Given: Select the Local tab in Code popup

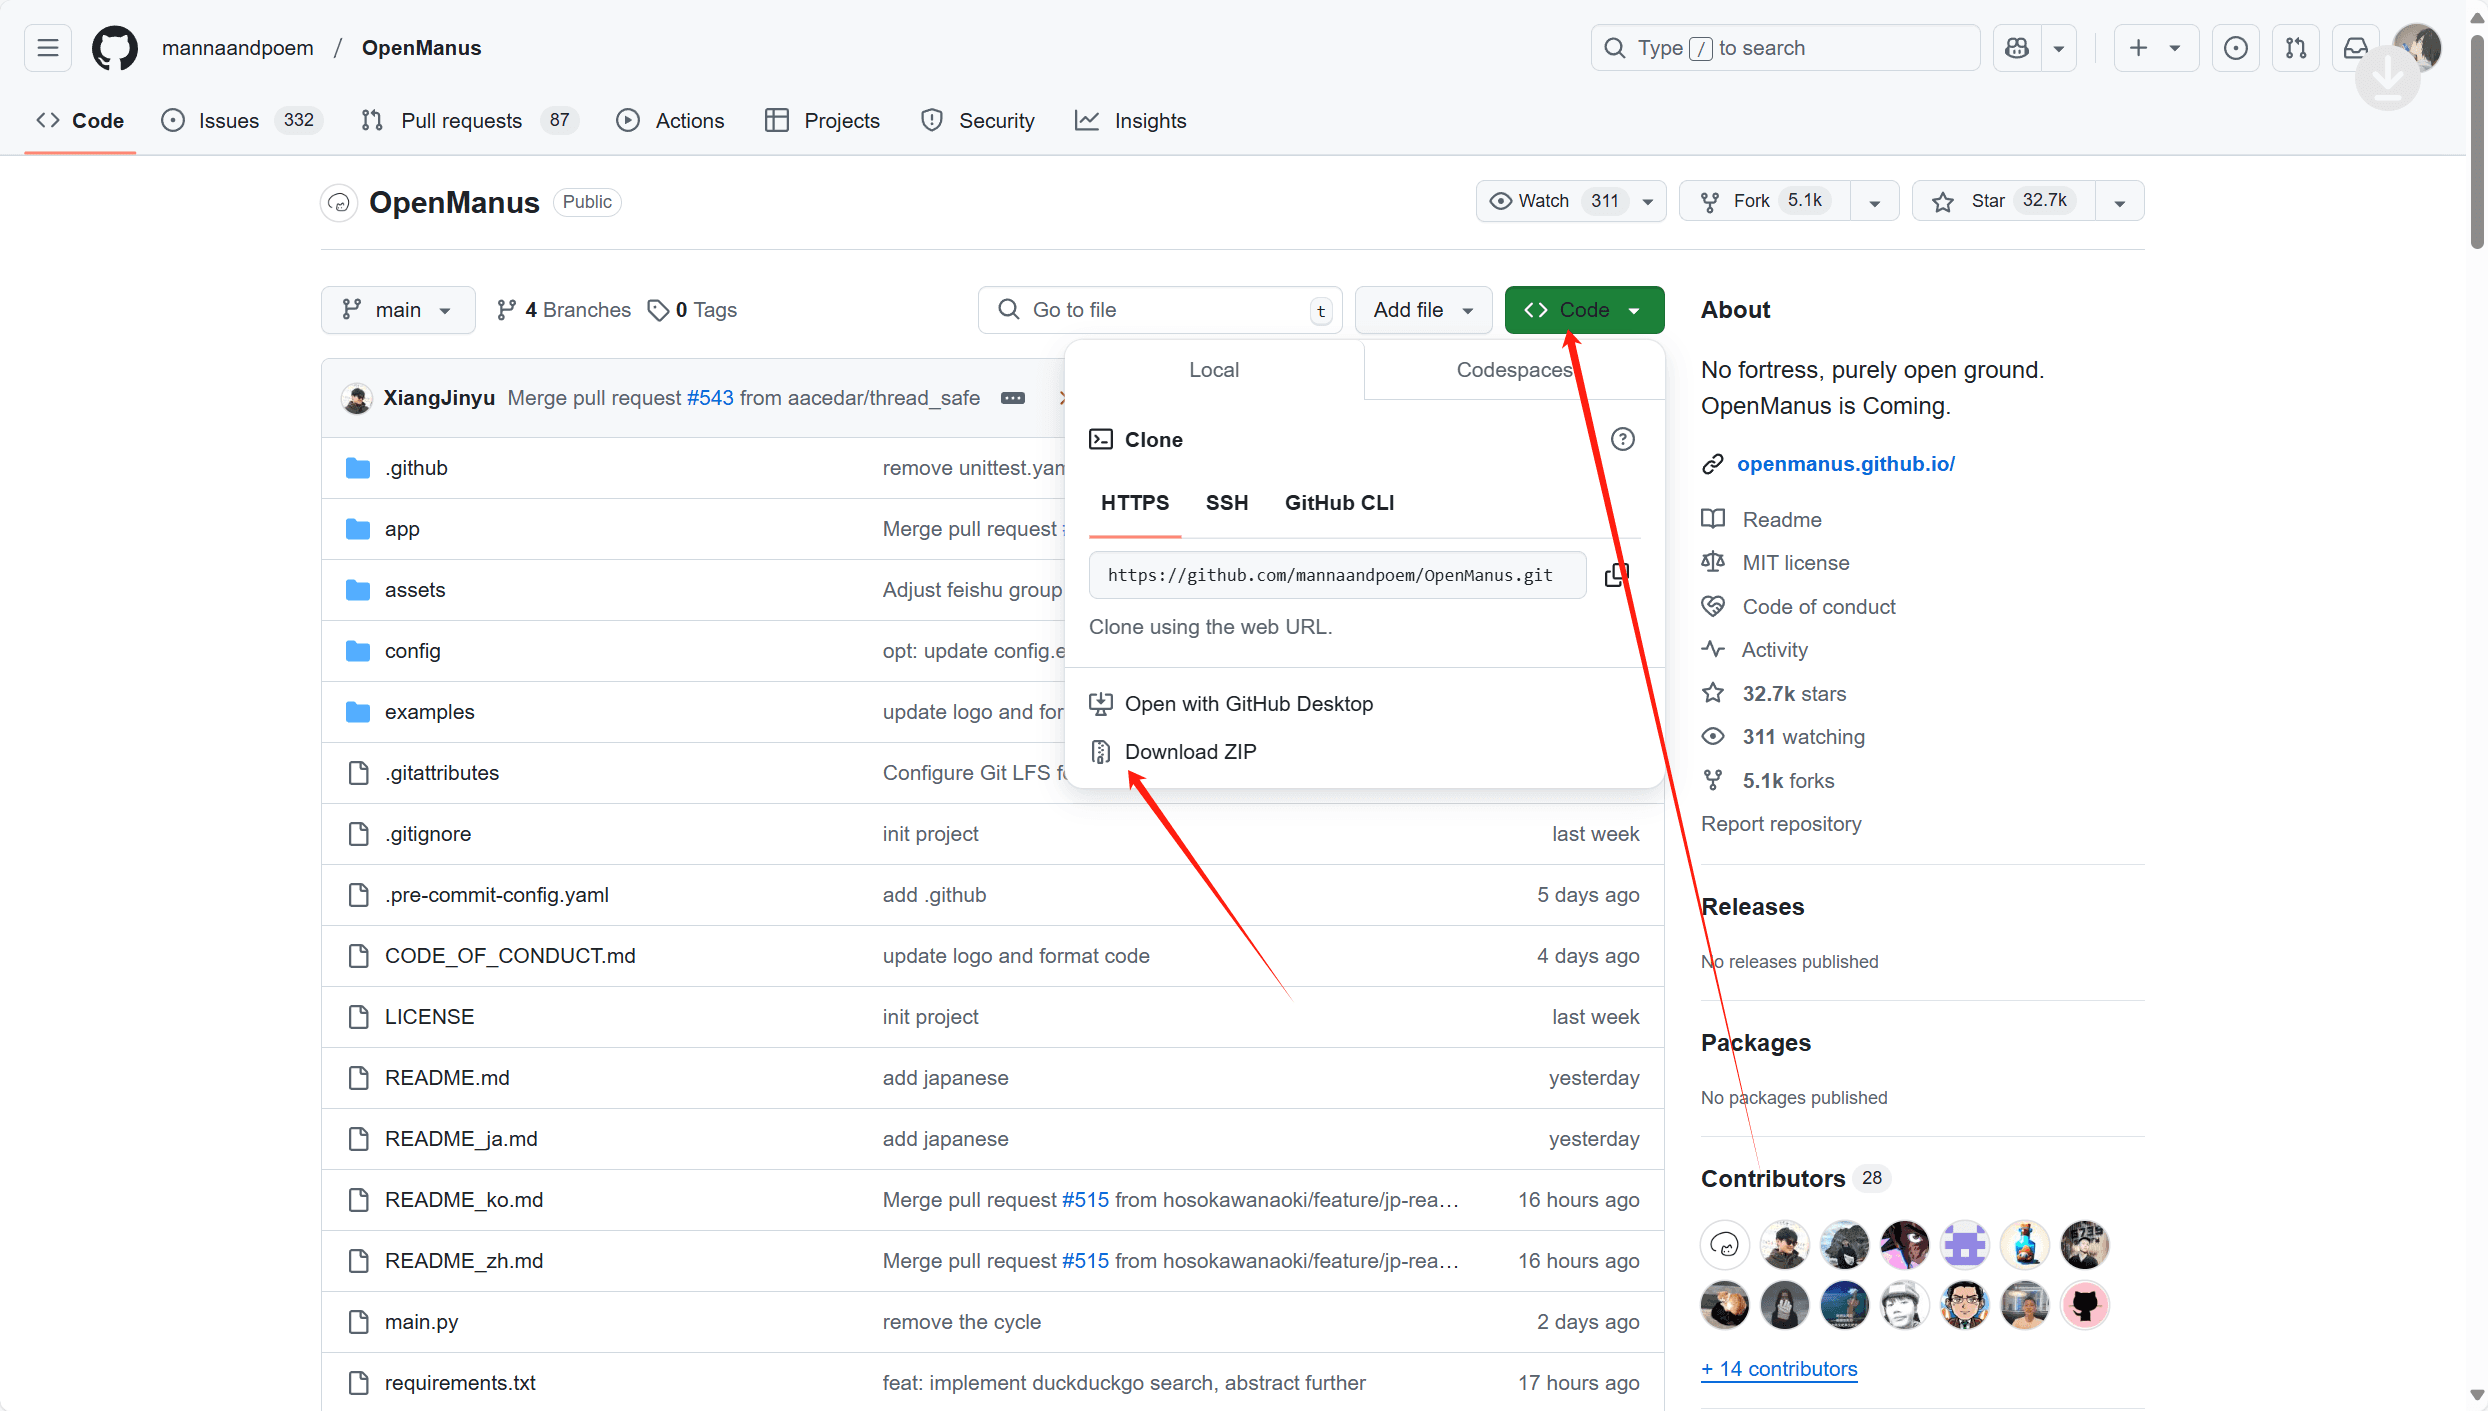Looking at the screenshot, I should click(1214, 370).
